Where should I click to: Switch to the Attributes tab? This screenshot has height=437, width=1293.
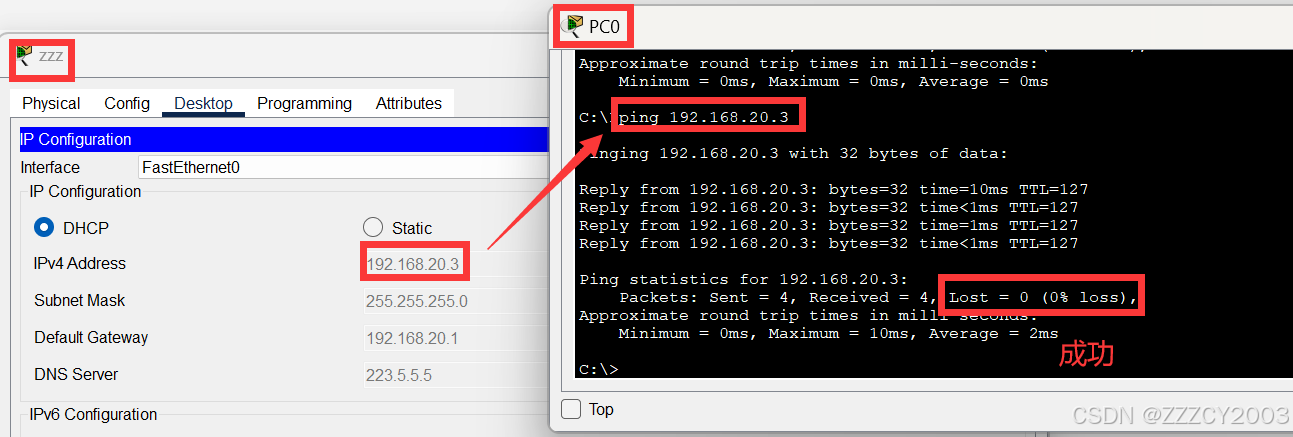(x=408, y=103)
